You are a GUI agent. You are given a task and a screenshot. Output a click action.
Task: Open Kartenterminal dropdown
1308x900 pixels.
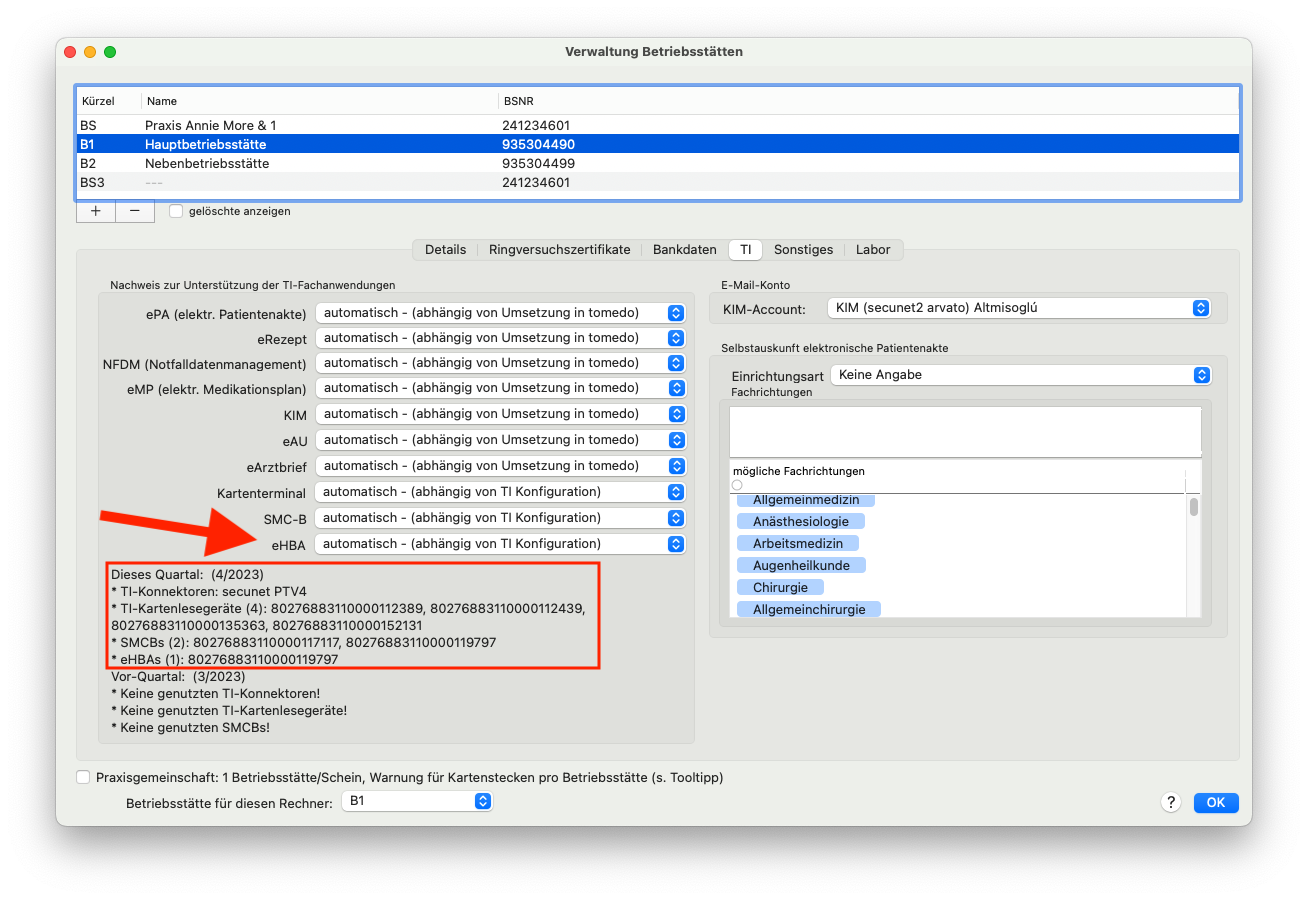tap(500, 492)
